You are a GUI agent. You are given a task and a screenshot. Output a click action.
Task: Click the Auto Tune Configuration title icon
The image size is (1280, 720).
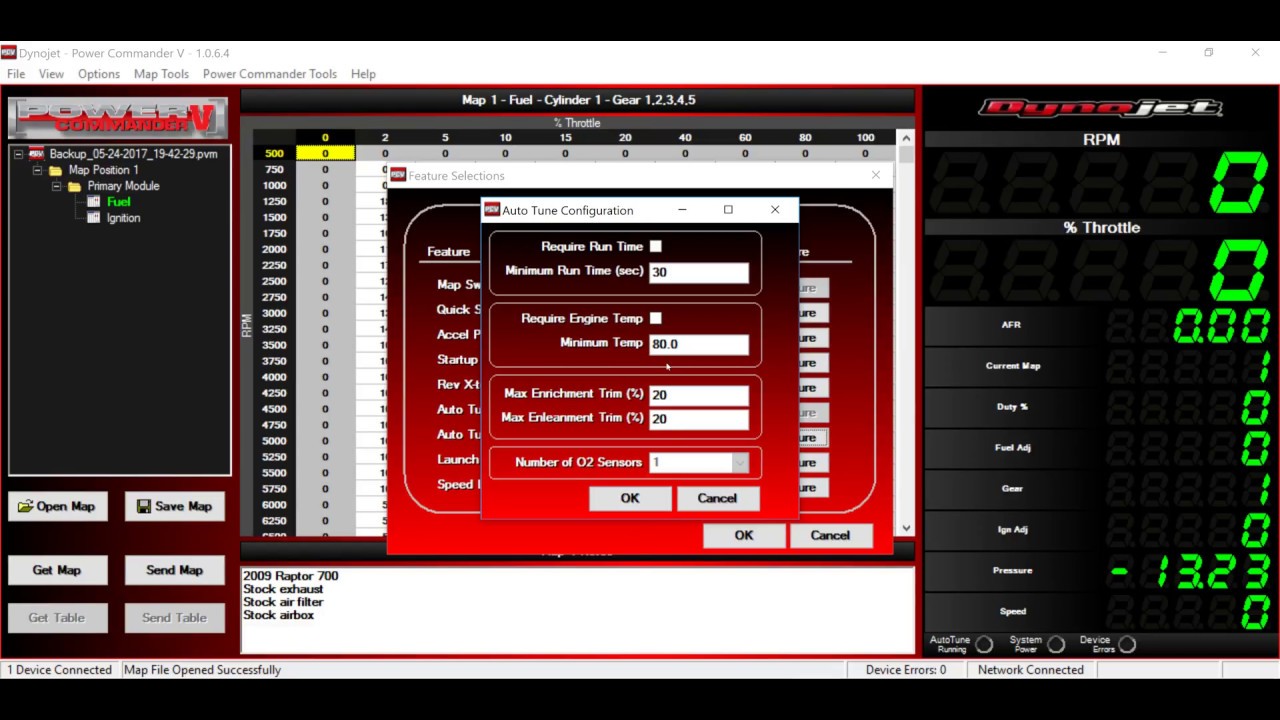click(x=492, y=210)
